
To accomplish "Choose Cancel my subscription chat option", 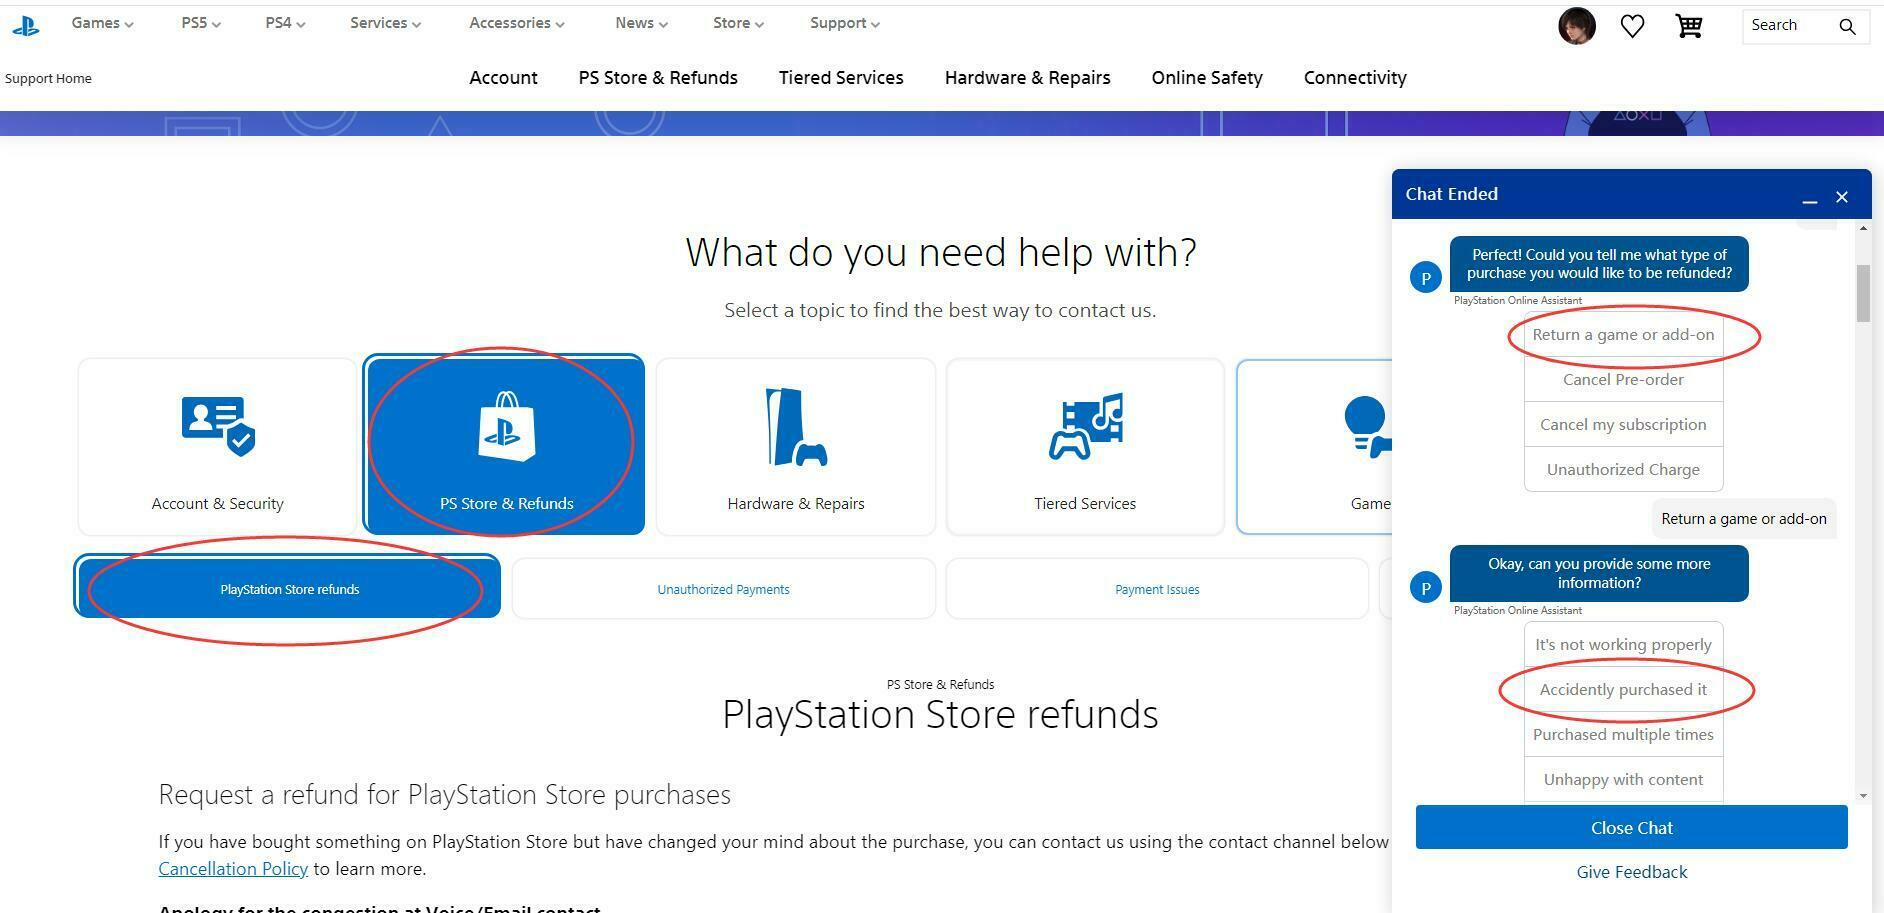I will pos(1623,425).
